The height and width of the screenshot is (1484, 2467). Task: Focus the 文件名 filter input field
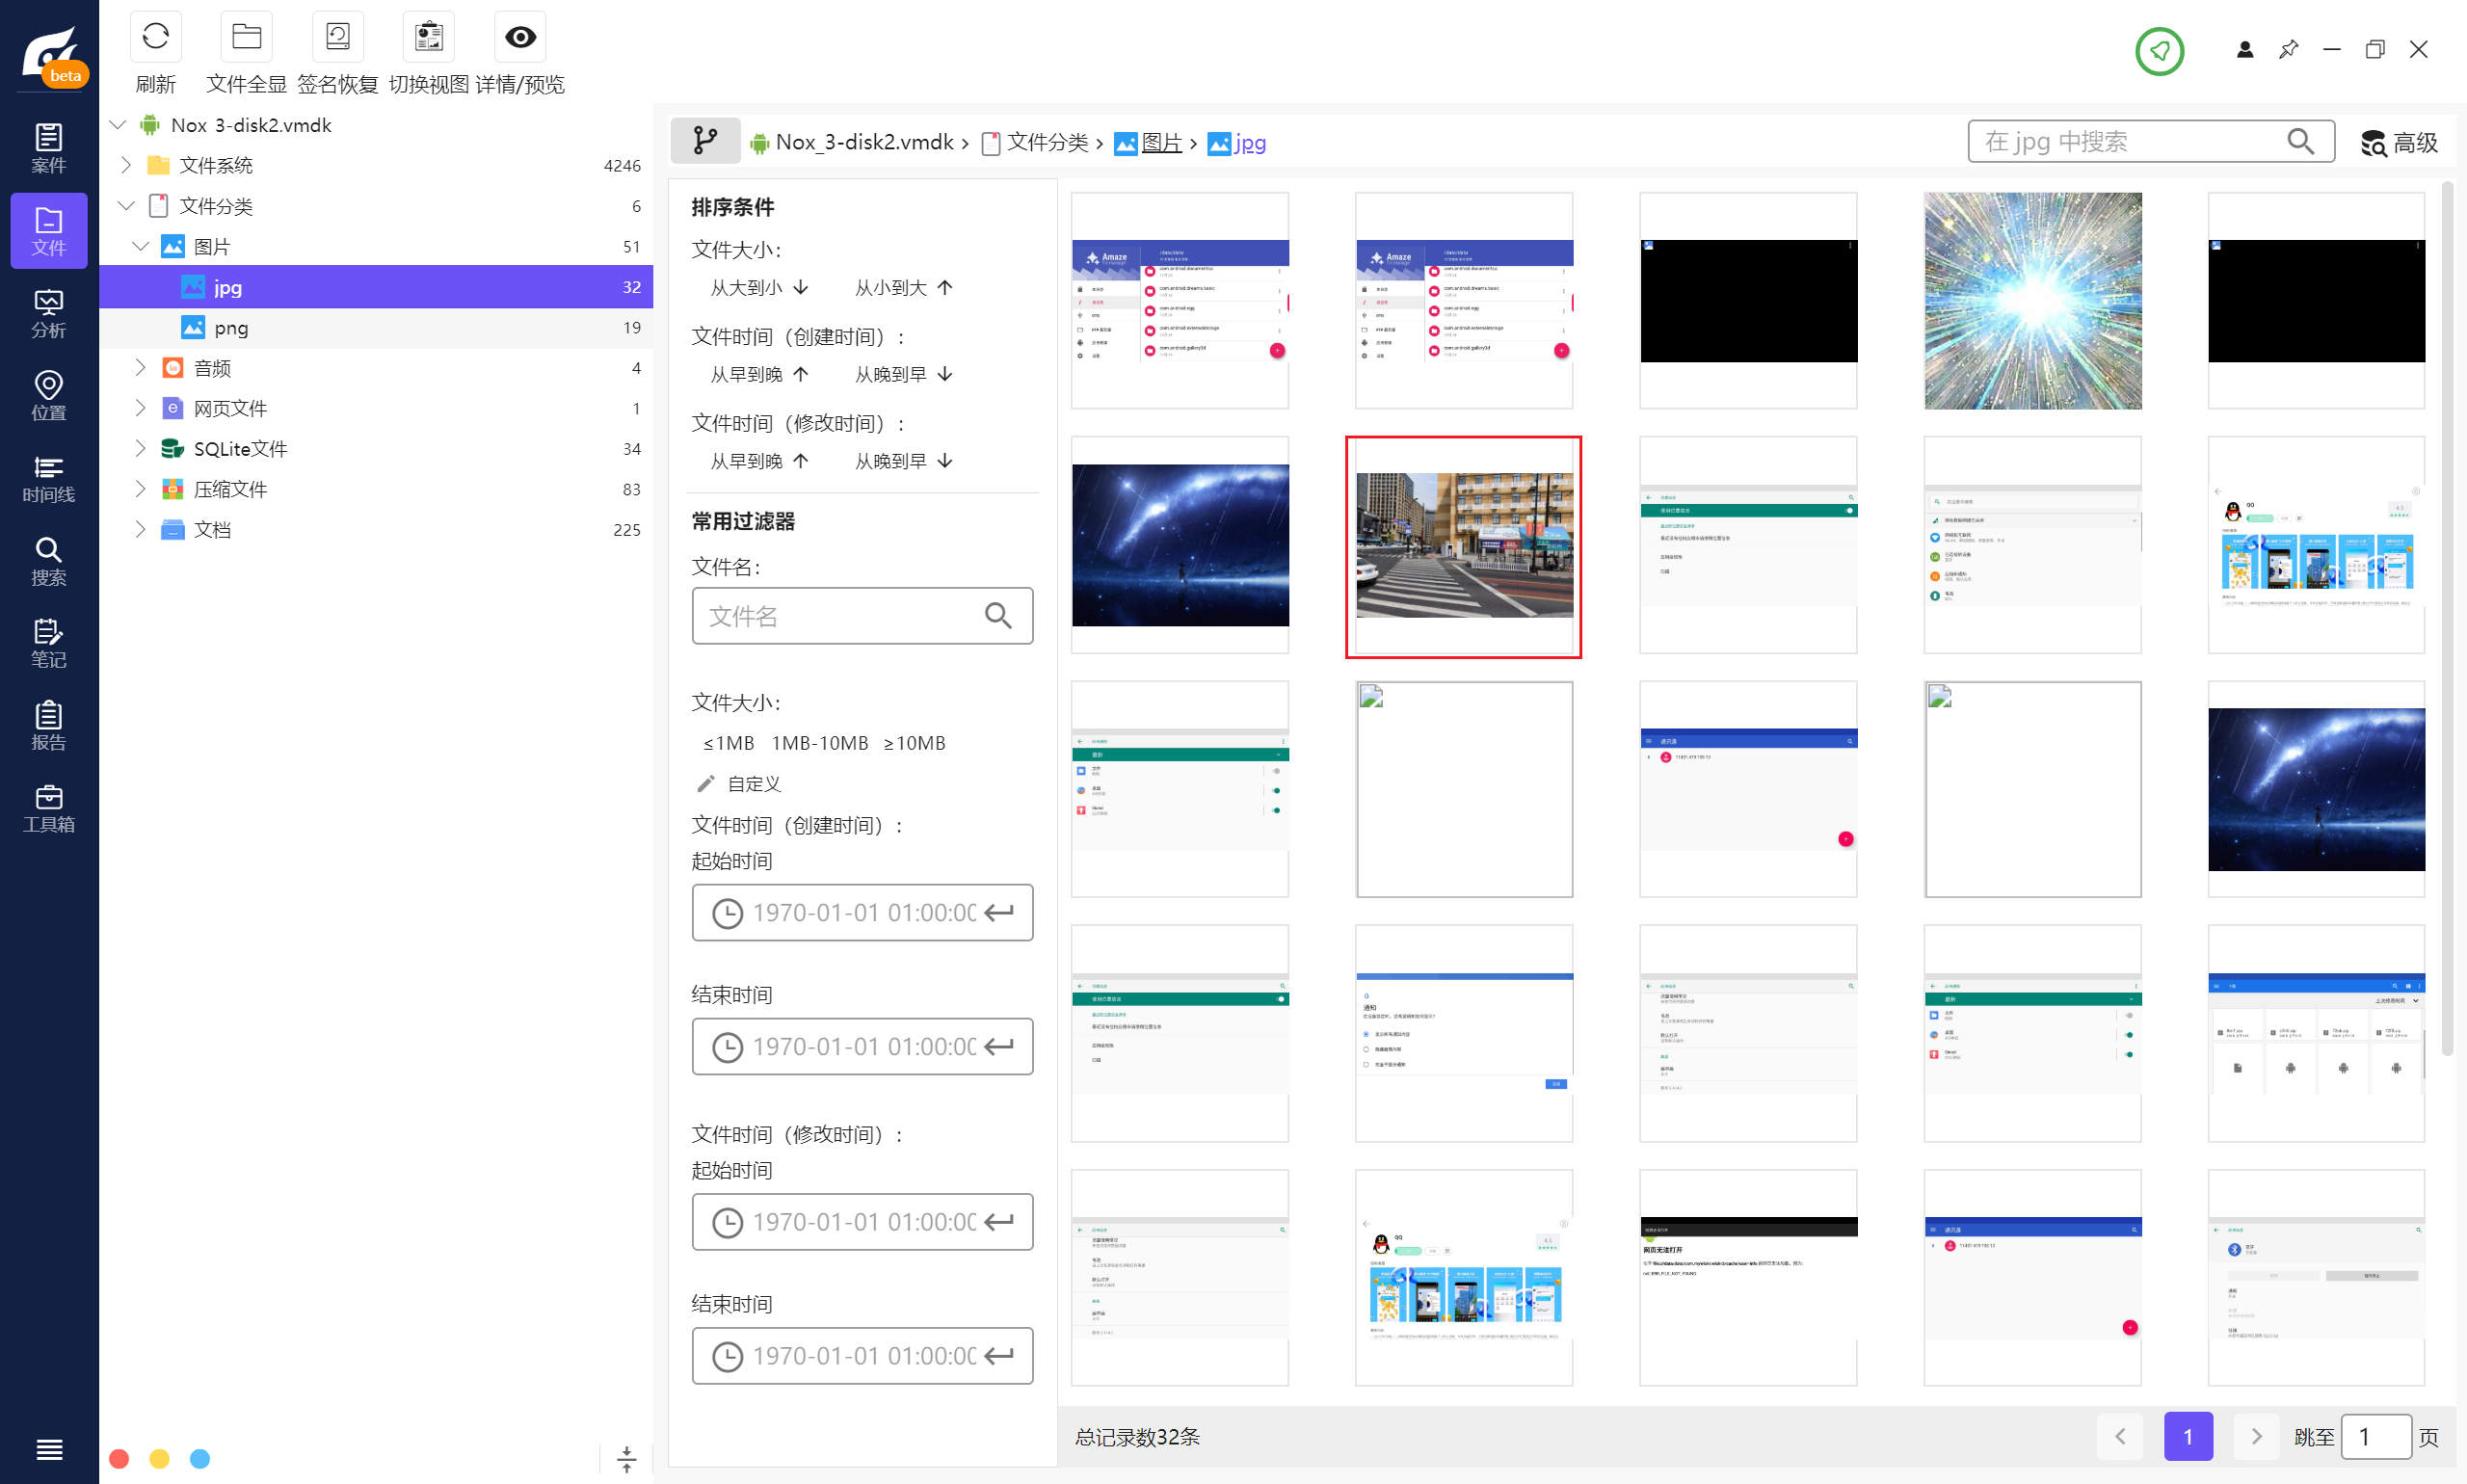[862, 615]
